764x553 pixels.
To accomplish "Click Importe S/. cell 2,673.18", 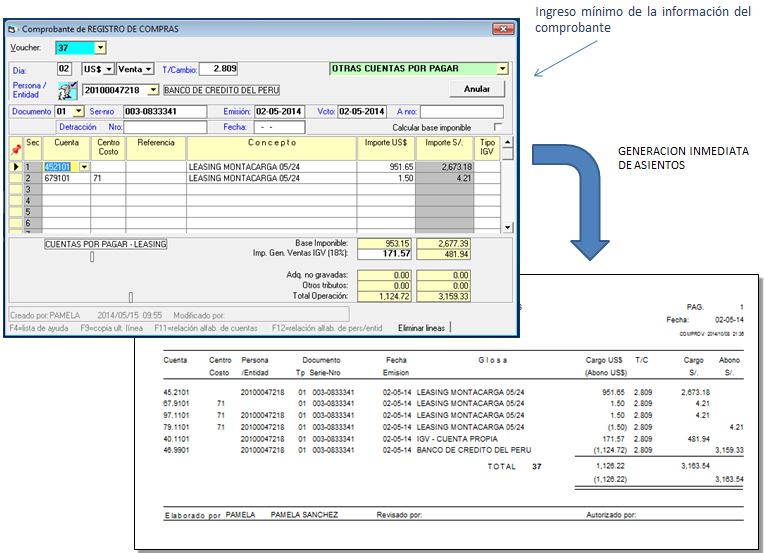I will 444,167.
